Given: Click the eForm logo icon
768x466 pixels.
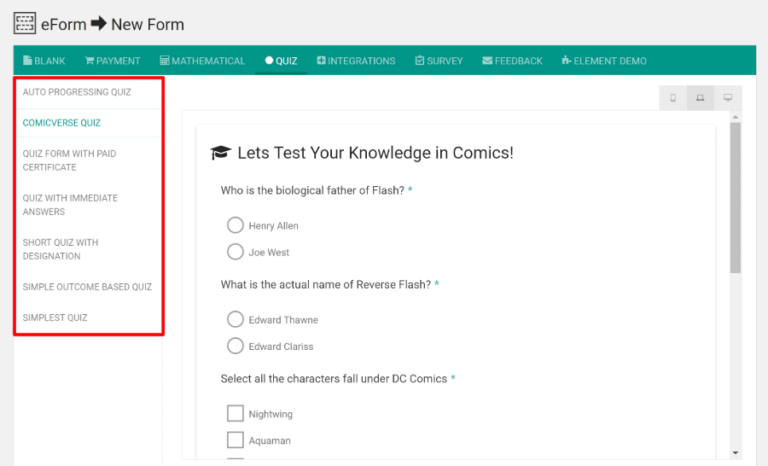Looking at the screenshot, I should 24,24.
